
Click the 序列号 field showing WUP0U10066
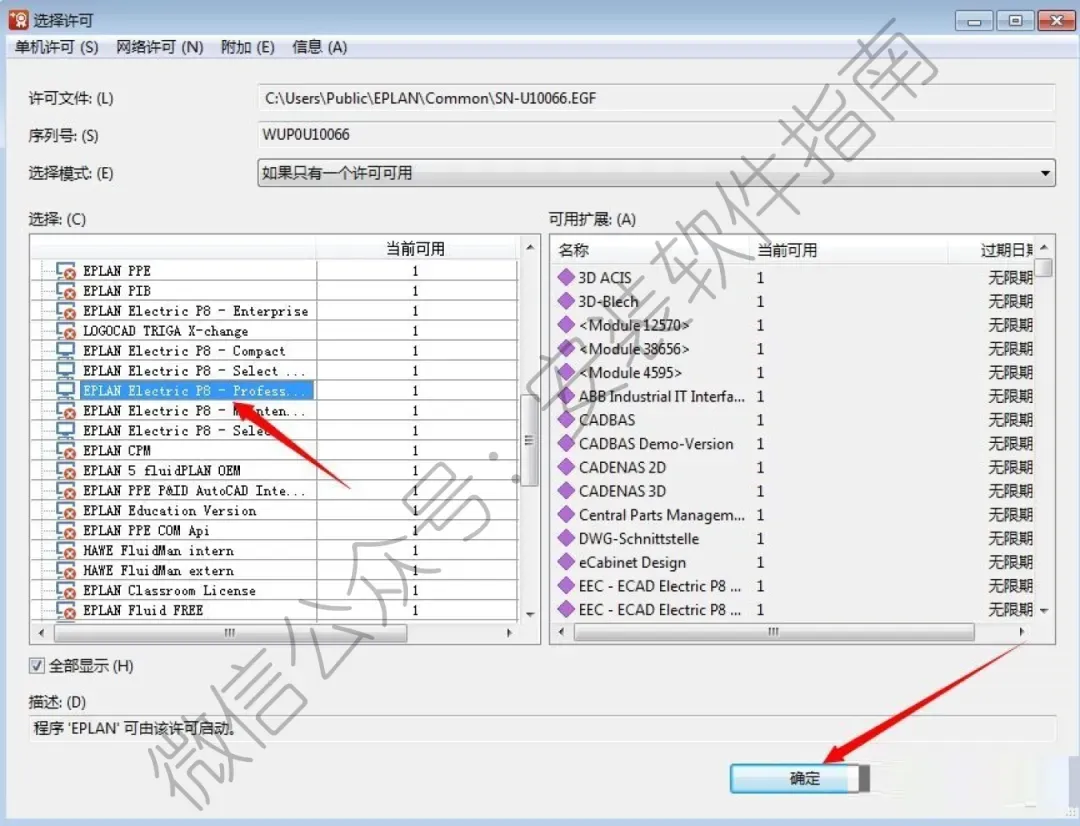point(656,134)
